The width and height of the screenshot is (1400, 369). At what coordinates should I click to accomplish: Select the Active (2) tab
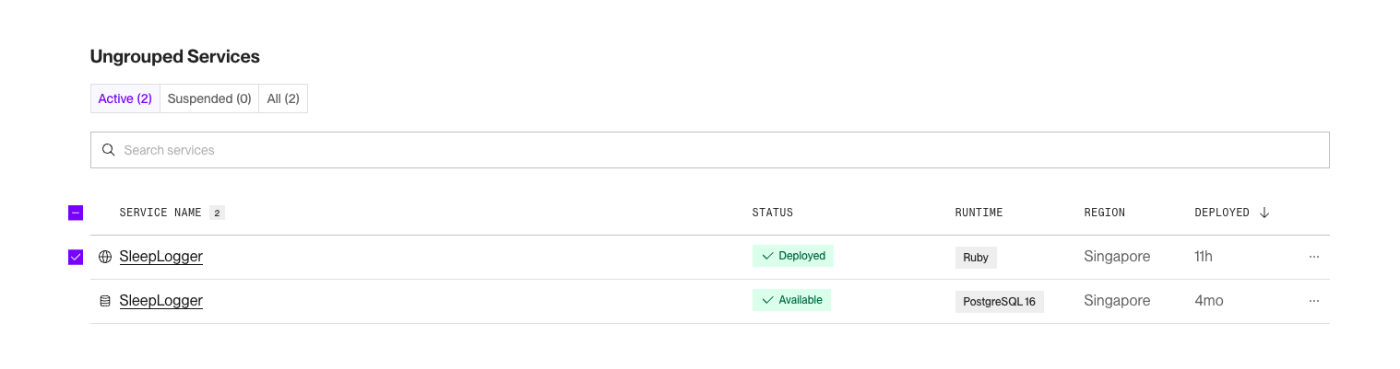coord(125,99)
